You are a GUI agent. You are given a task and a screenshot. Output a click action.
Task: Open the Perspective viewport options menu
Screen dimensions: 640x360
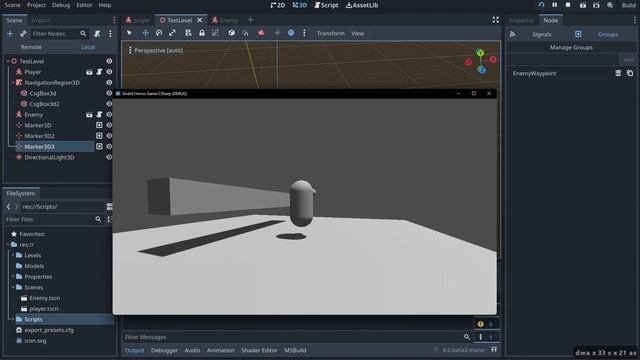tap(156, 50)
